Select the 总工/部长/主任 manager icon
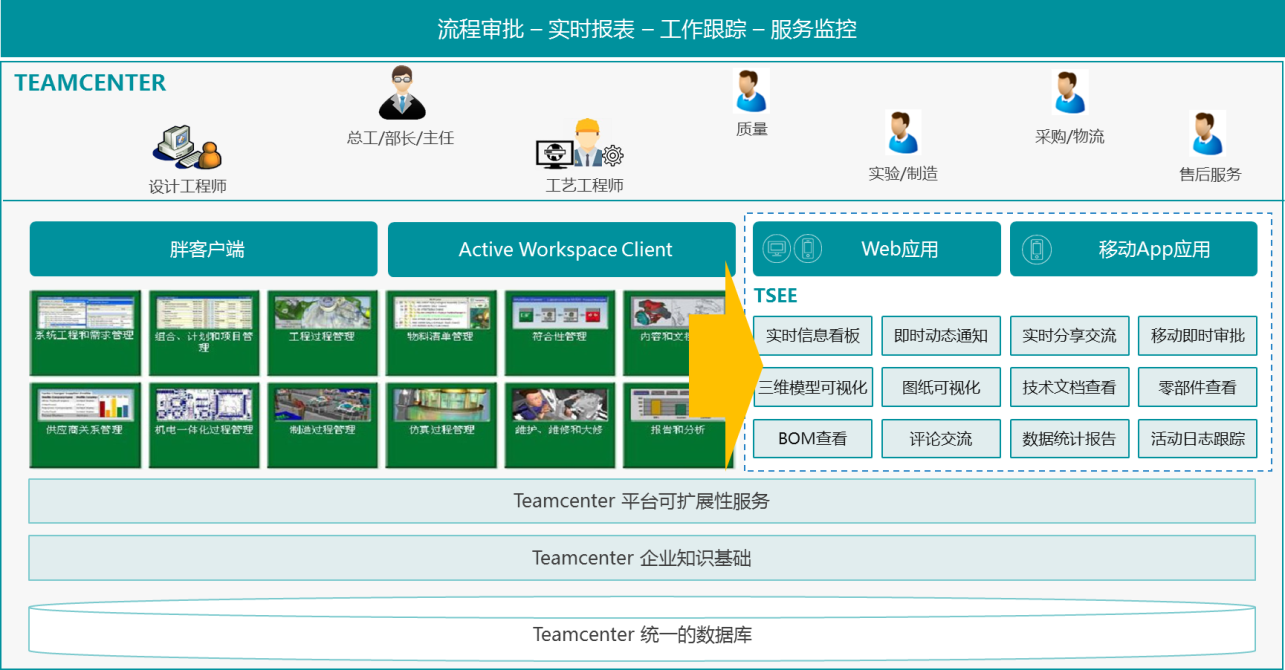 click(402, 92)
